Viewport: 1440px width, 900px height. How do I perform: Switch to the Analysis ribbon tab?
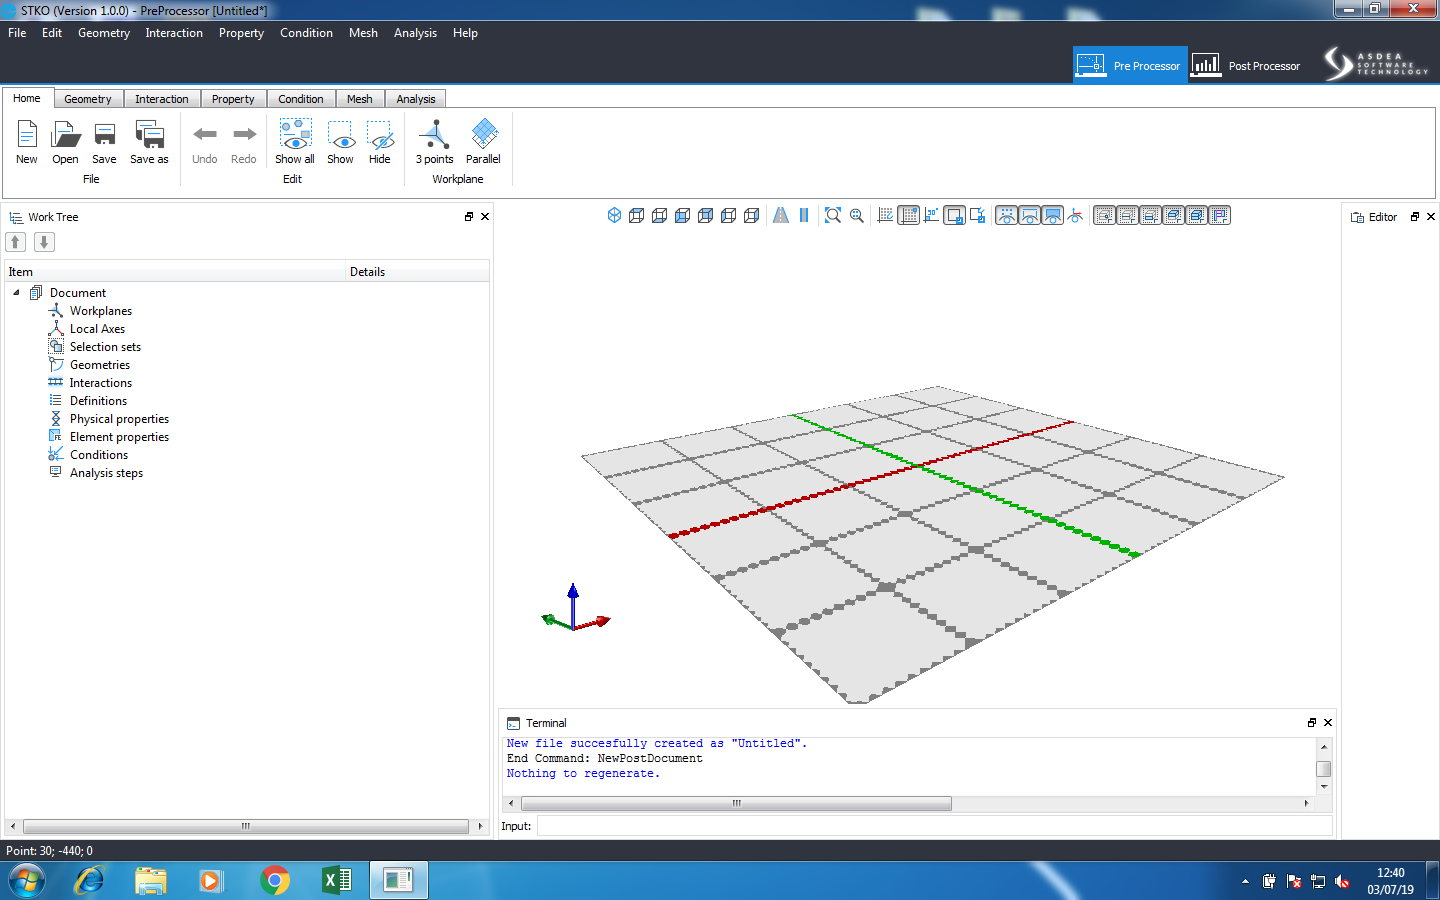(416, 99)
